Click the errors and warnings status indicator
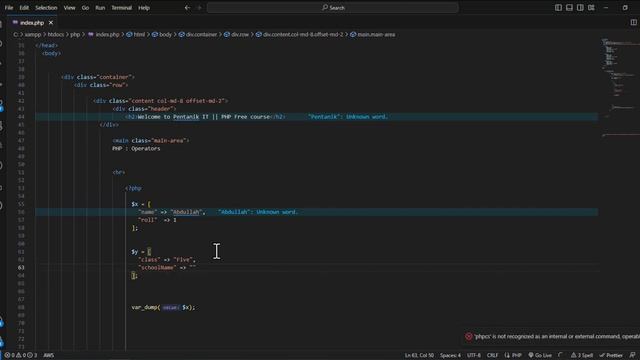The height and width of the screenshot is (360, 640). click(x=20, y=355)
